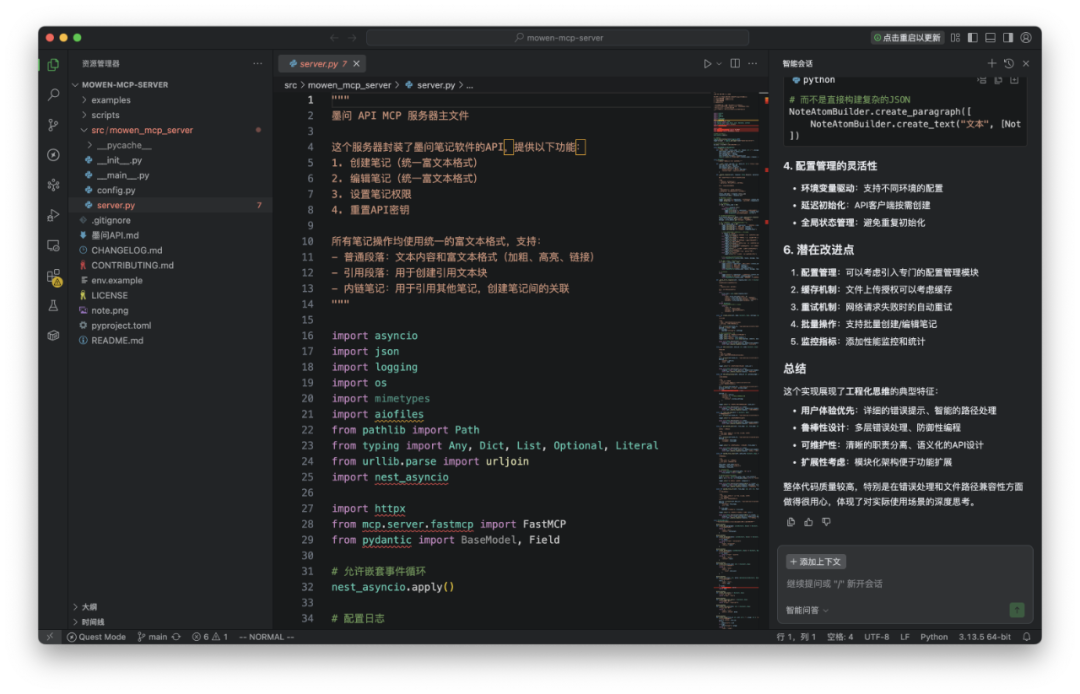Screen dimensions: 1080x694
Task: Open the Explorer view in the activity bar
Action: 53,65
